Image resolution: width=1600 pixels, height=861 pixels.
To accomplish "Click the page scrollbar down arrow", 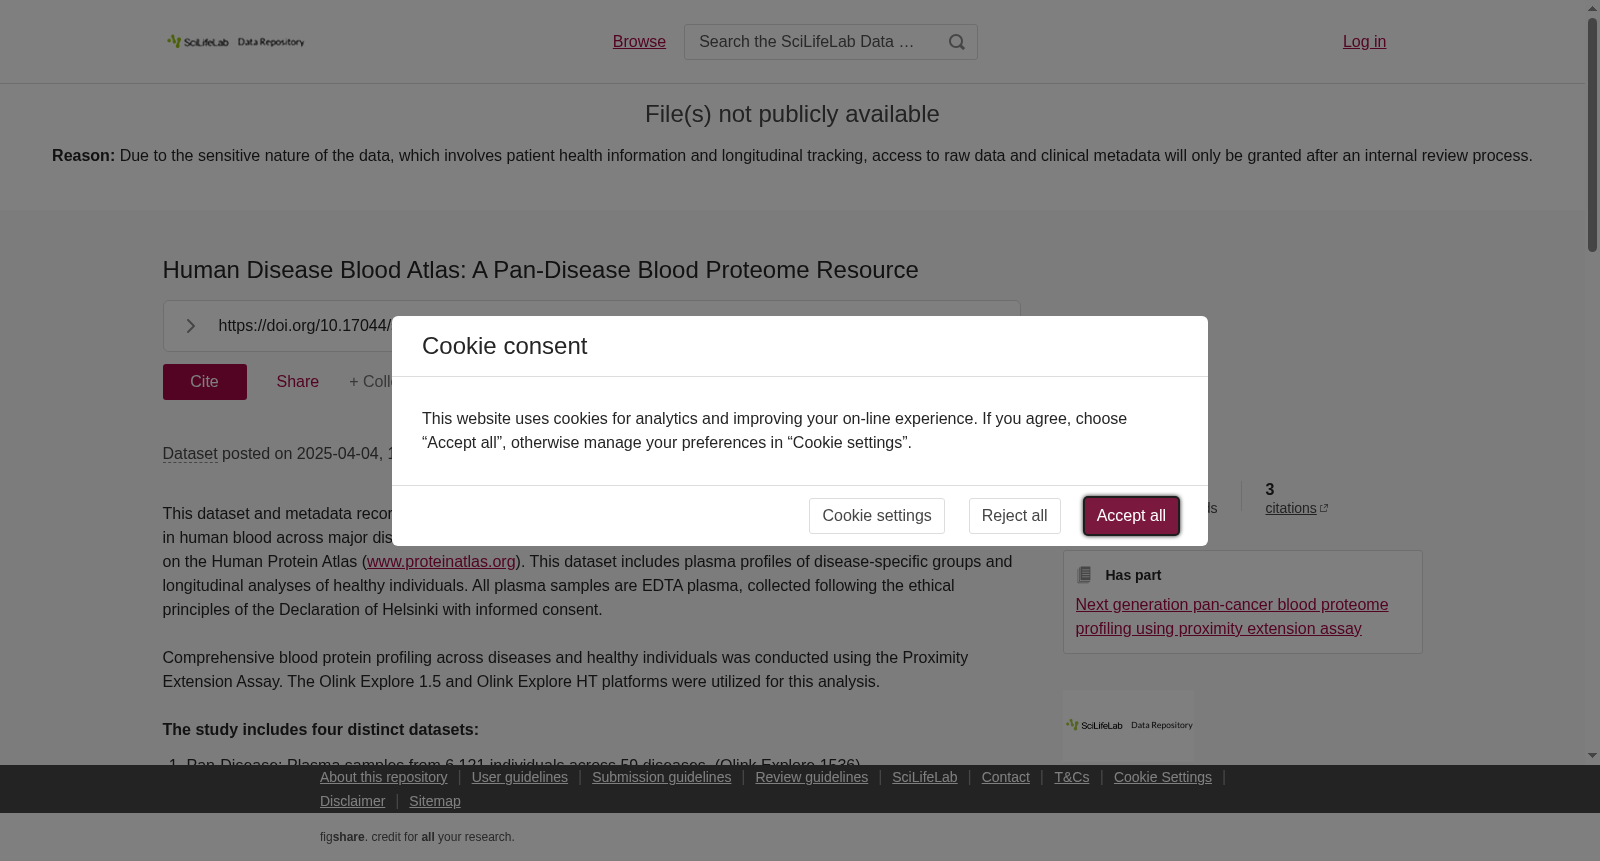I will pyautogui.click(x=1592, y=756).
